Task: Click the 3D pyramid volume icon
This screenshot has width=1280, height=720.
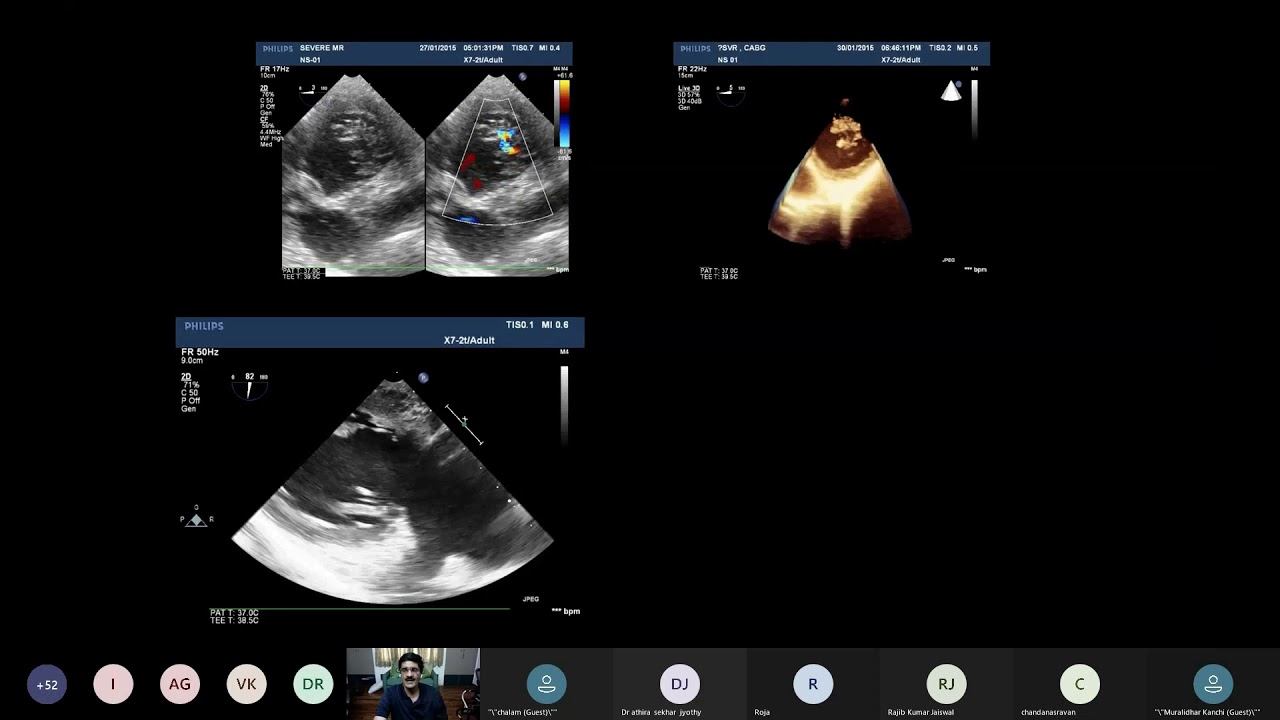Action: (x=951, y=91)
